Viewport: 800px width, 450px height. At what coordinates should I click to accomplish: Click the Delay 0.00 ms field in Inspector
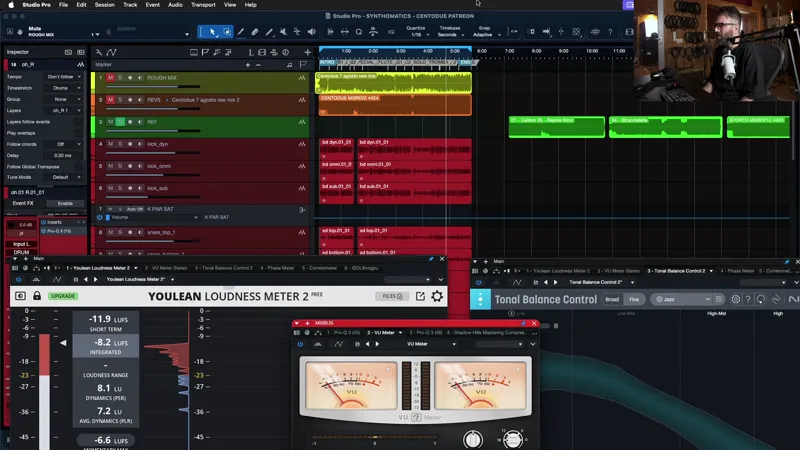coord(63,155)
